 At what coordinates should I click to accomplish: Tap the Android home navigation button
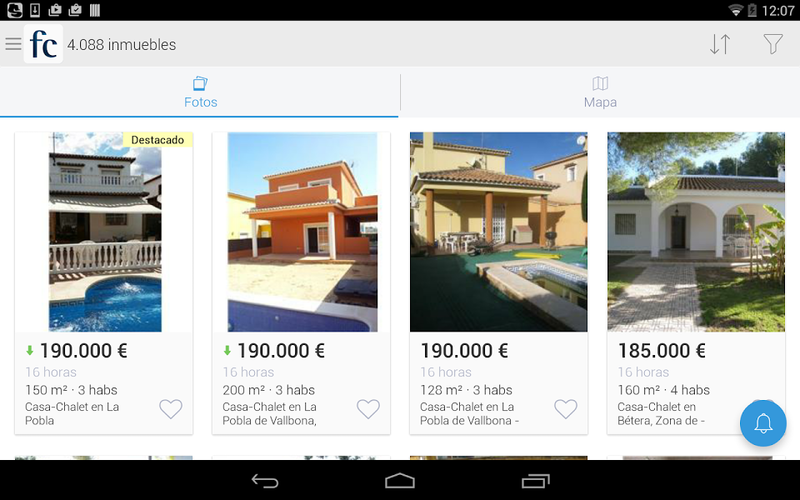(x=400, y=481)
